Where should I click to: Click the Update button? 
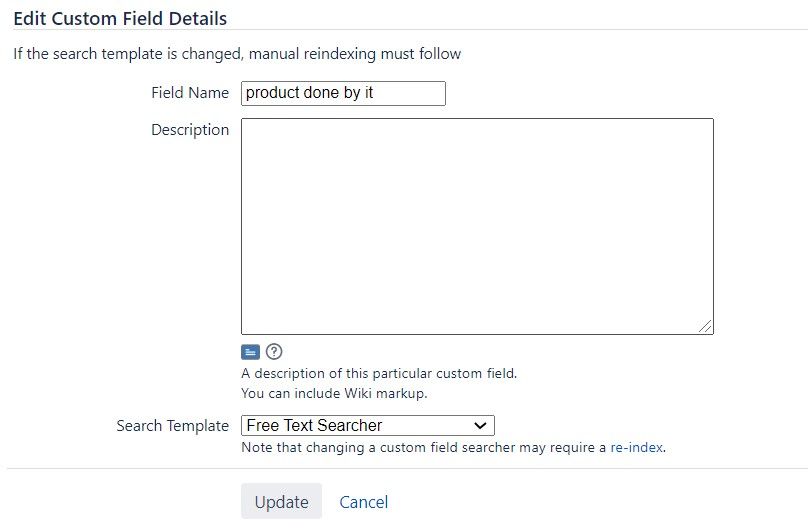(281, 501)
